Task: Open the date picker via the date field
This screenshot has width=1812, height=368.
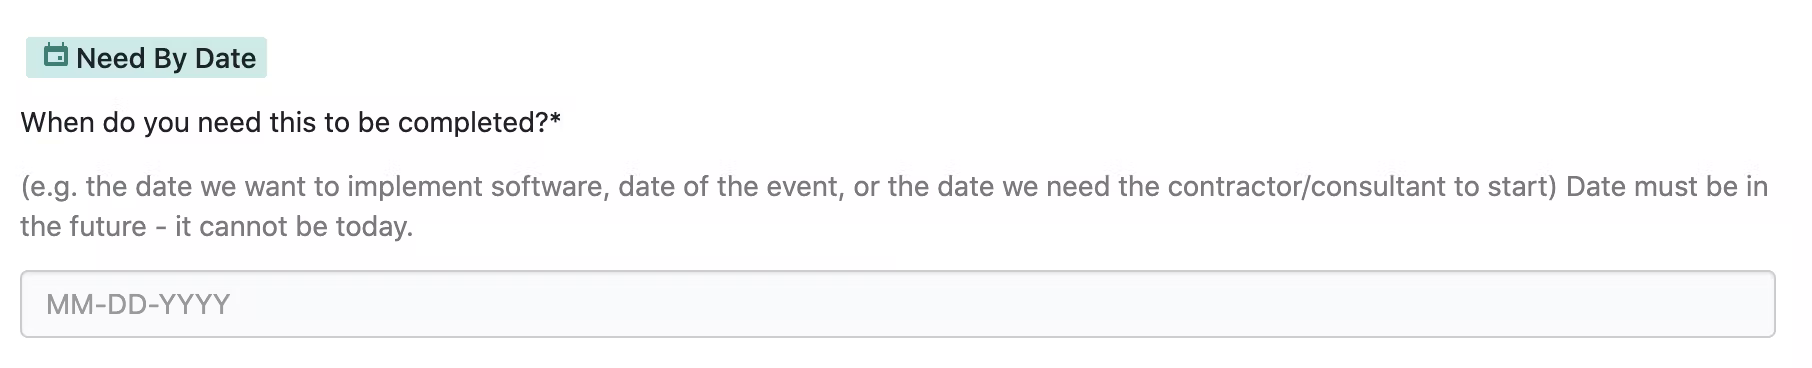Action: 897,304
